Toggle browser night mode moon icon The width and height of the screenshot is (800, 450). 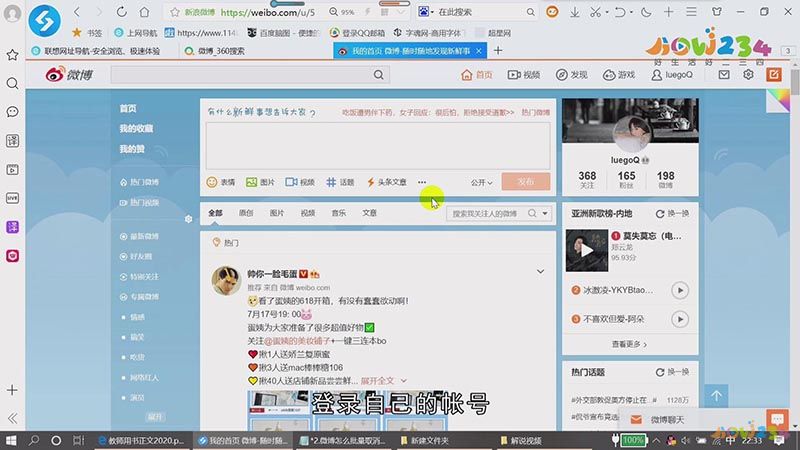646,12
